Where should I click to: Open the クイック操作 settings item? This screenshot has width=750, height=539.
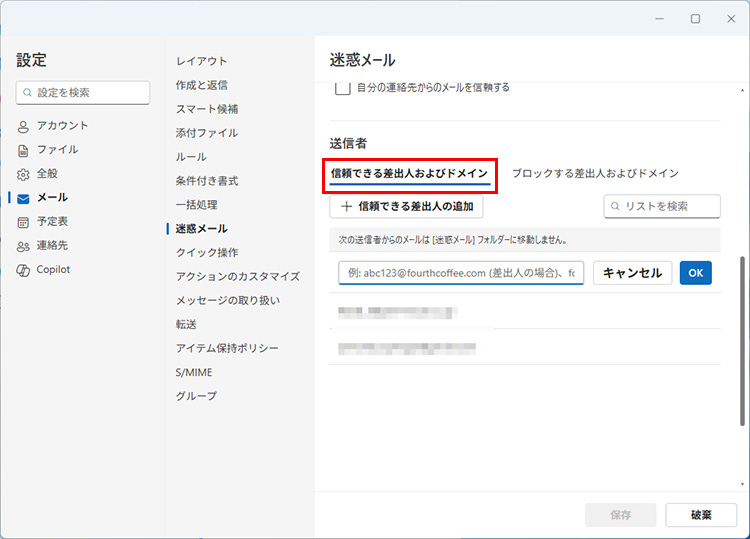tap(207, 253)
